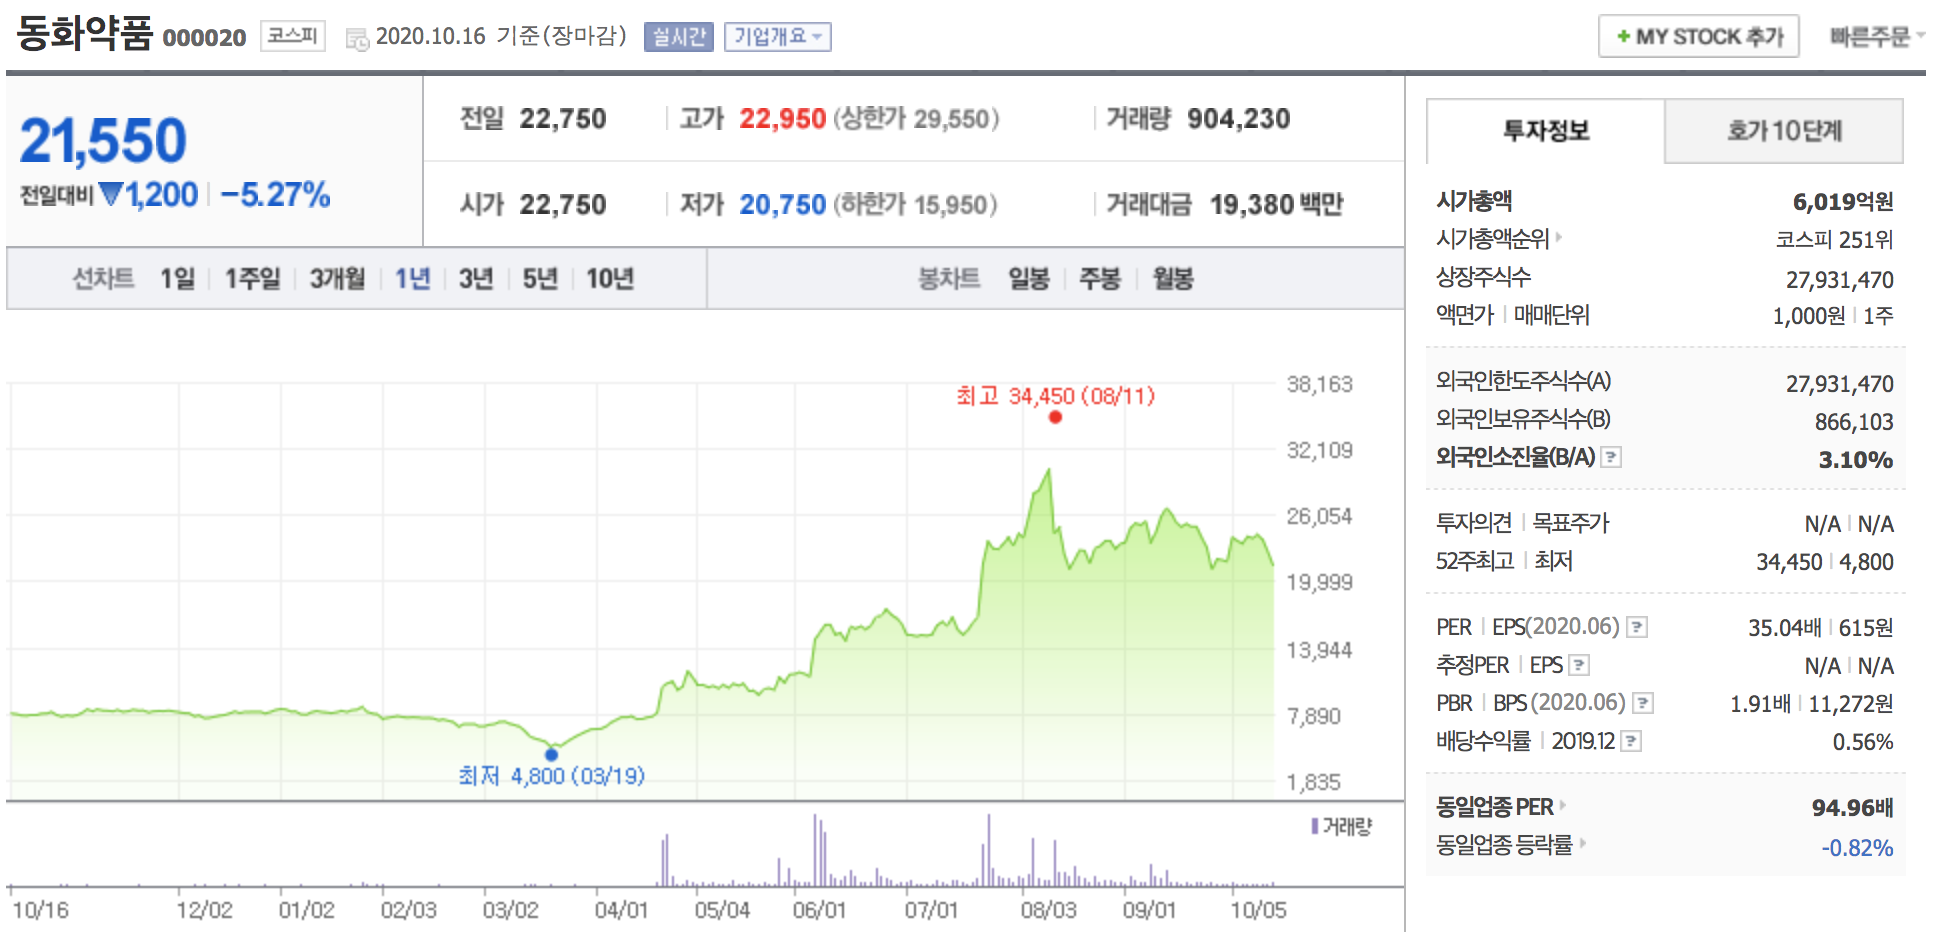Screen dimensions: 1936x932
Task: Show the 월봉 monthly candle chart
Action: coord(1173,278)
